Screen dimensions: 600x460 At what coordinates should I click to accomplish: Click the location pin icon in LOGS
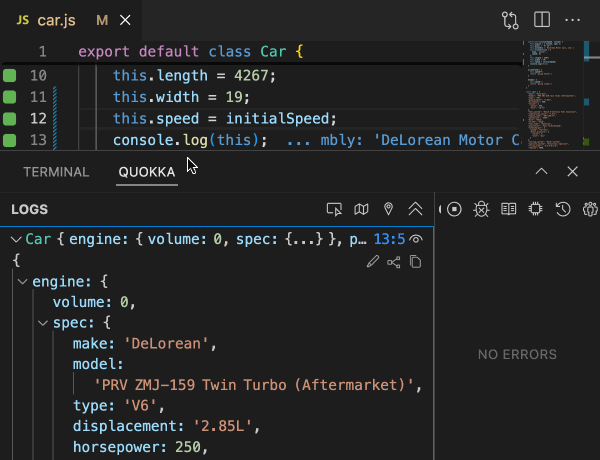click(x=388, y=209)
